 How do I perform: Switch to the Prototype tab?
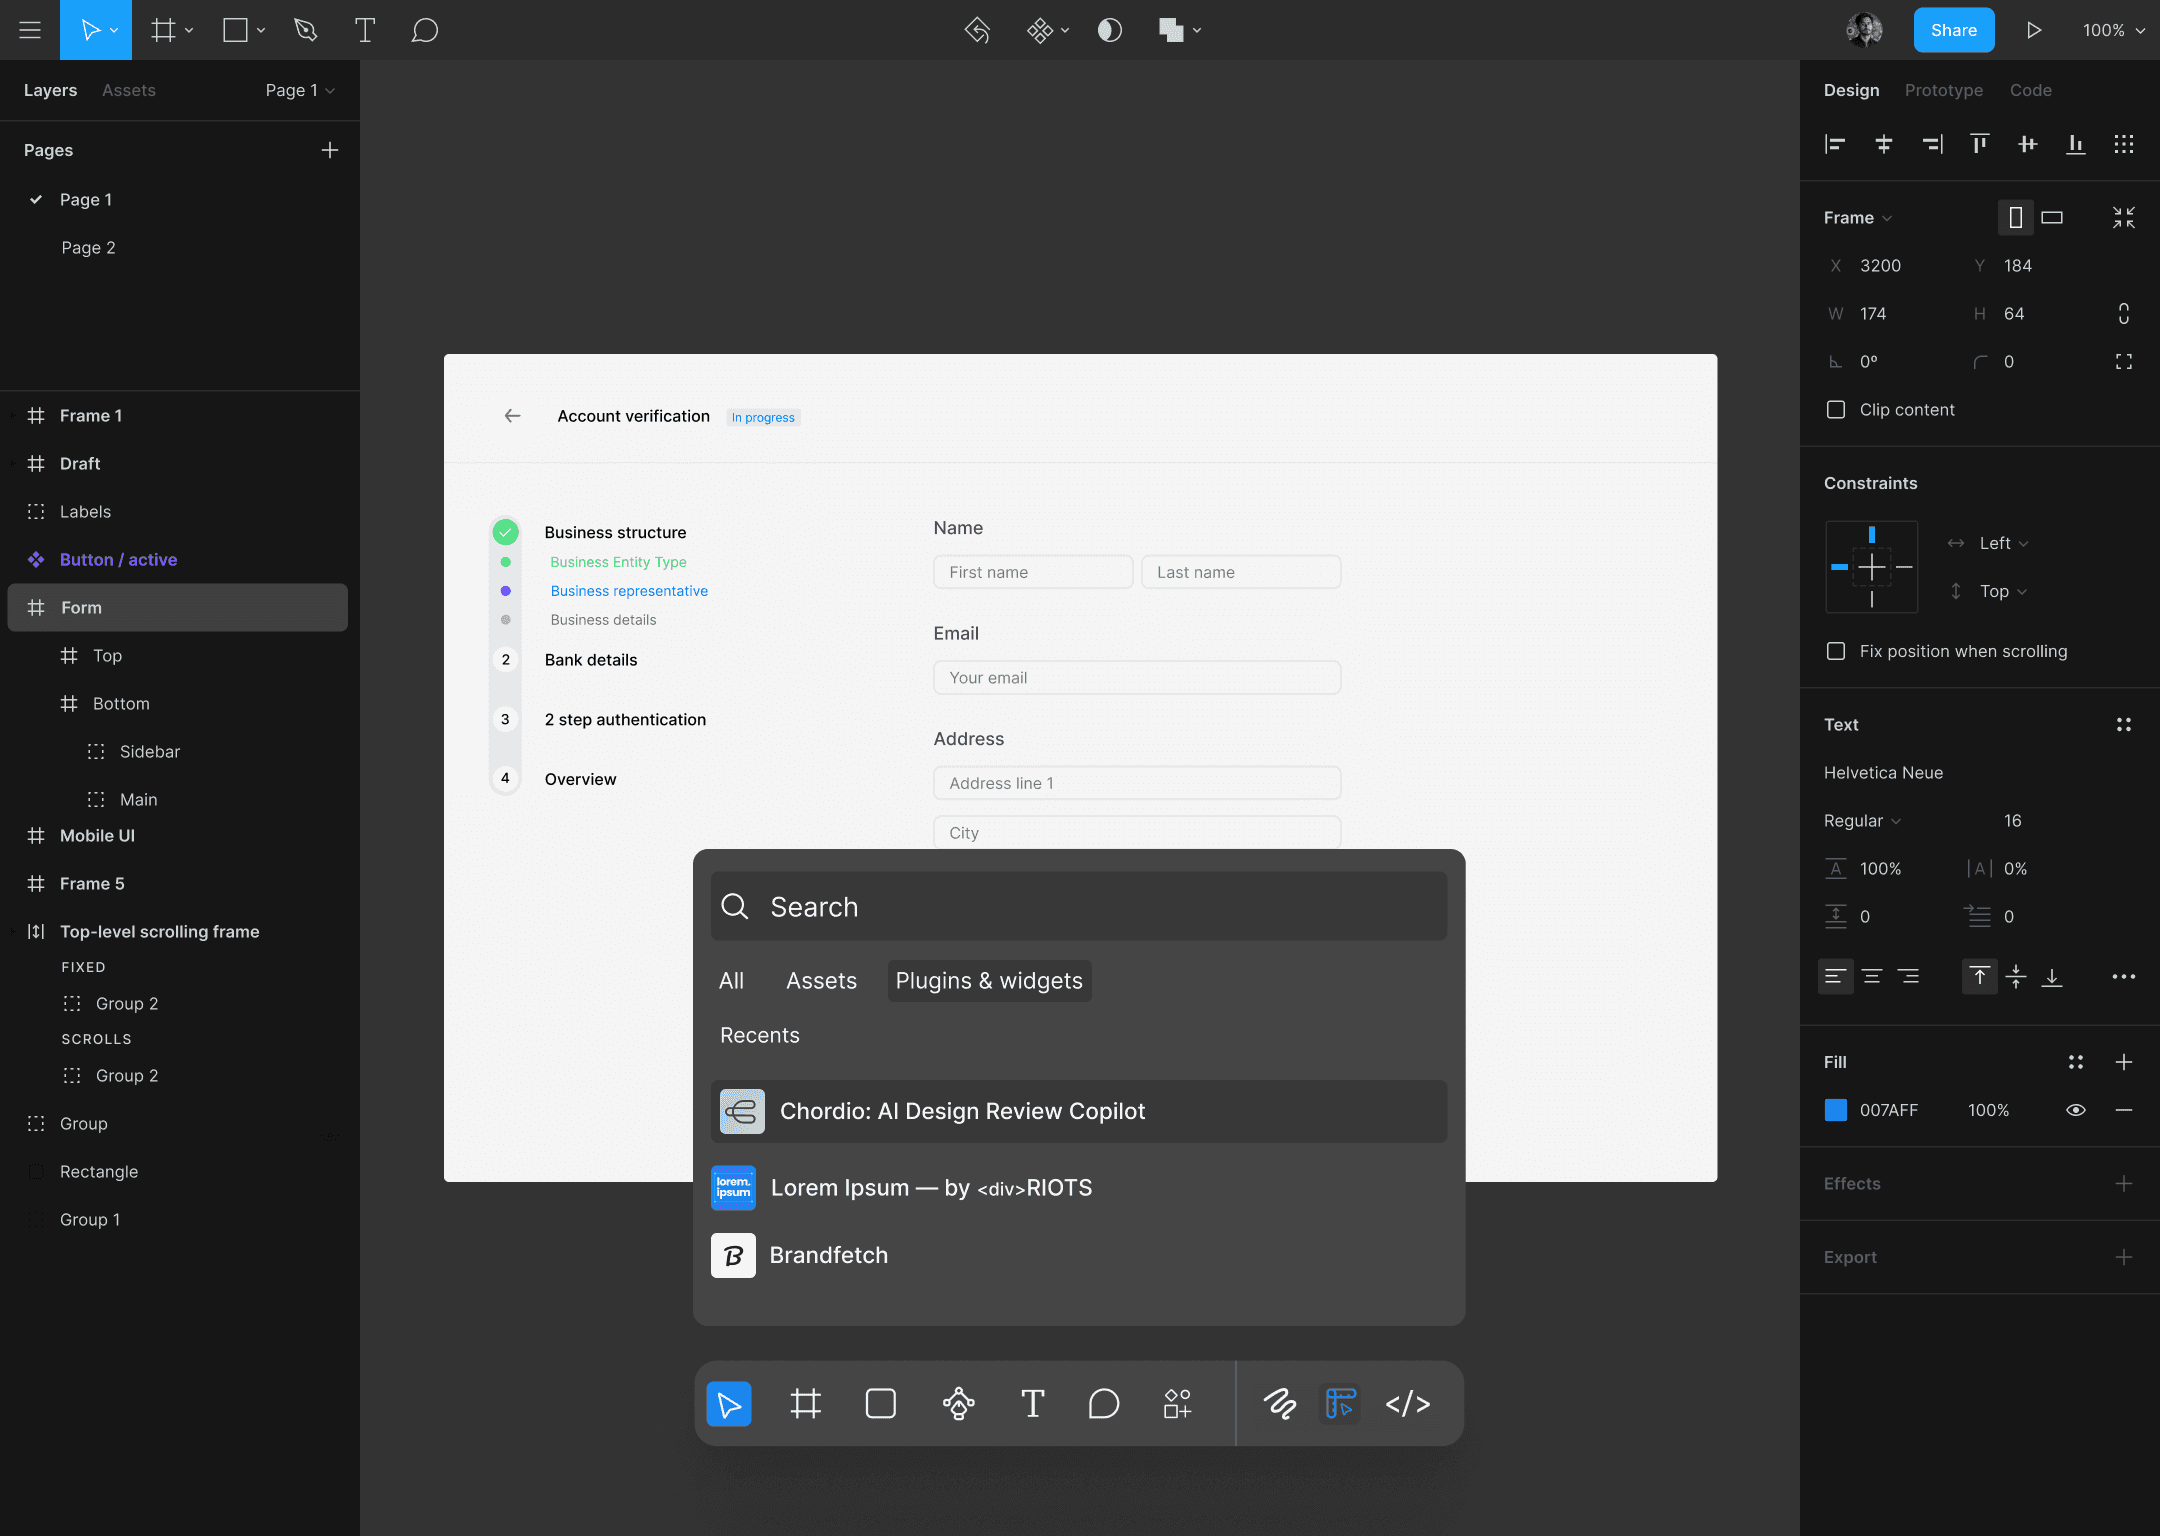coord(1943,90)
